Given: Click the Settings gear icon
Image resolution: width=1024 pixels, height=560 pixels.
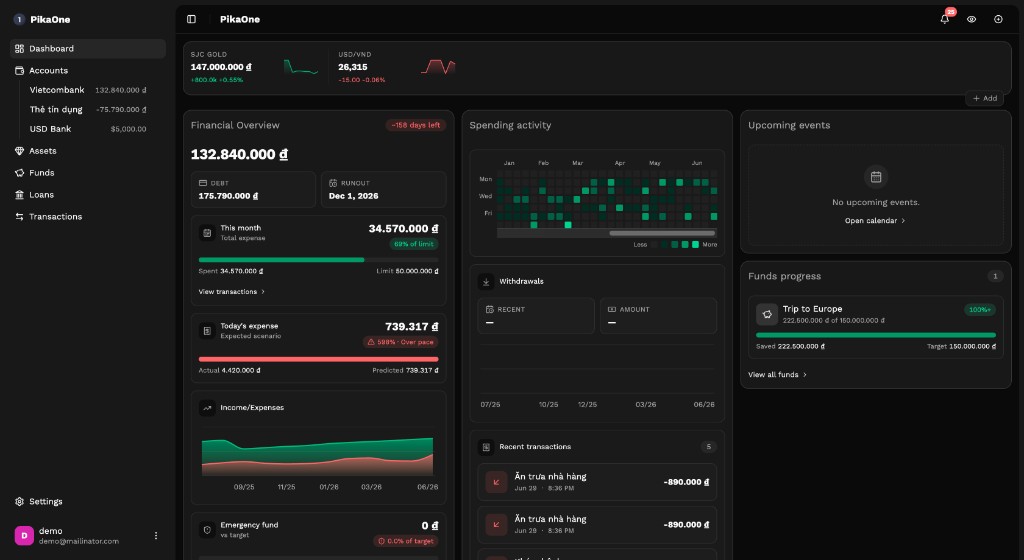Looking at the screenshot, I should click(20, 502).
